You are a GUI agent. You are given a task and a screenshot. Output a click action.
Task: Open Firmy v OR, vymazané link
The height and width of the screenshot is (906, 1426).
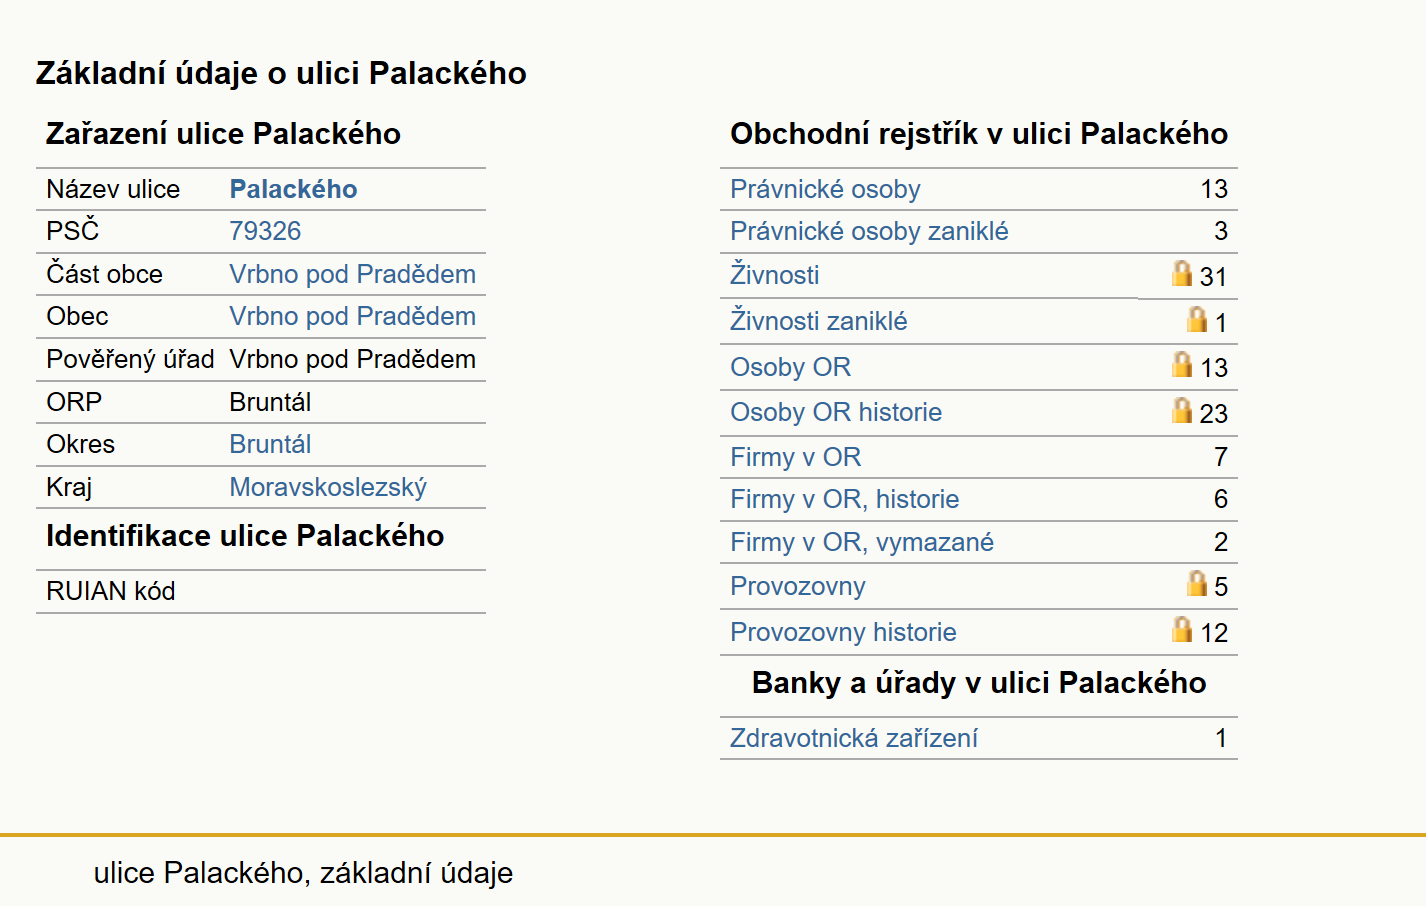pos(862,542)
